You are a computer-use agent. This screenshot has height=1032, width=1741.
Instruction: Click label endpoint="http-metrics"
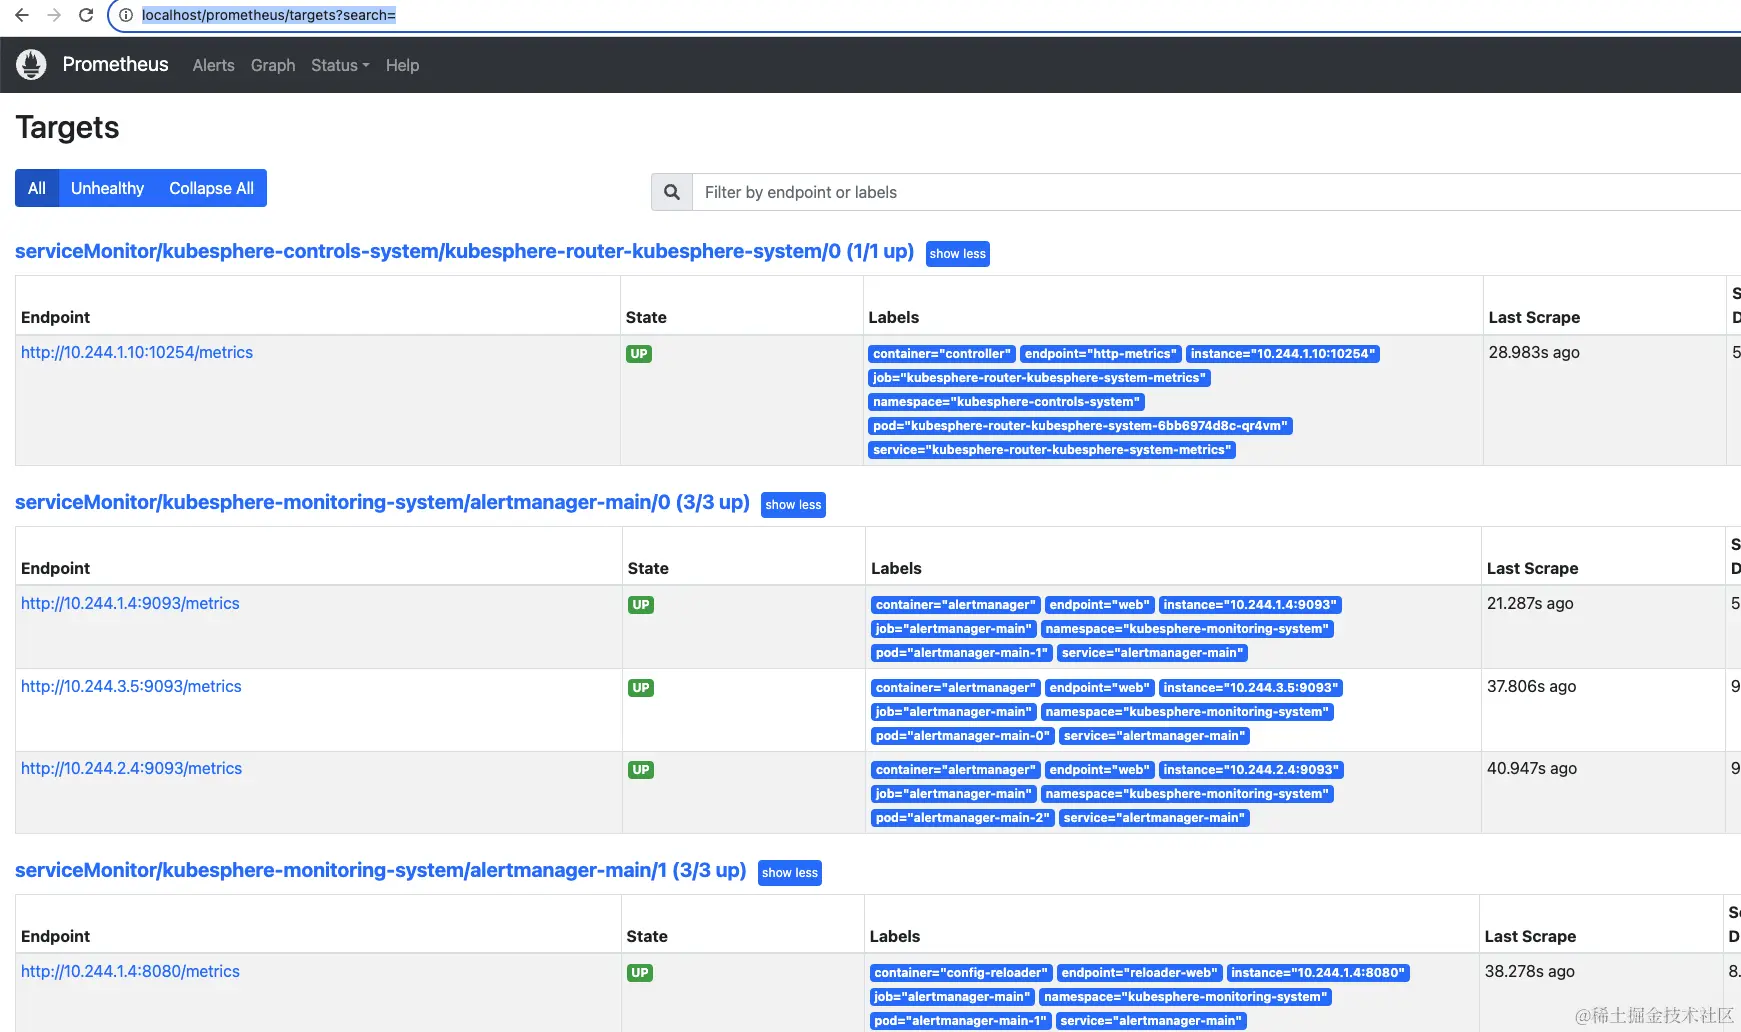[1100, 354]
